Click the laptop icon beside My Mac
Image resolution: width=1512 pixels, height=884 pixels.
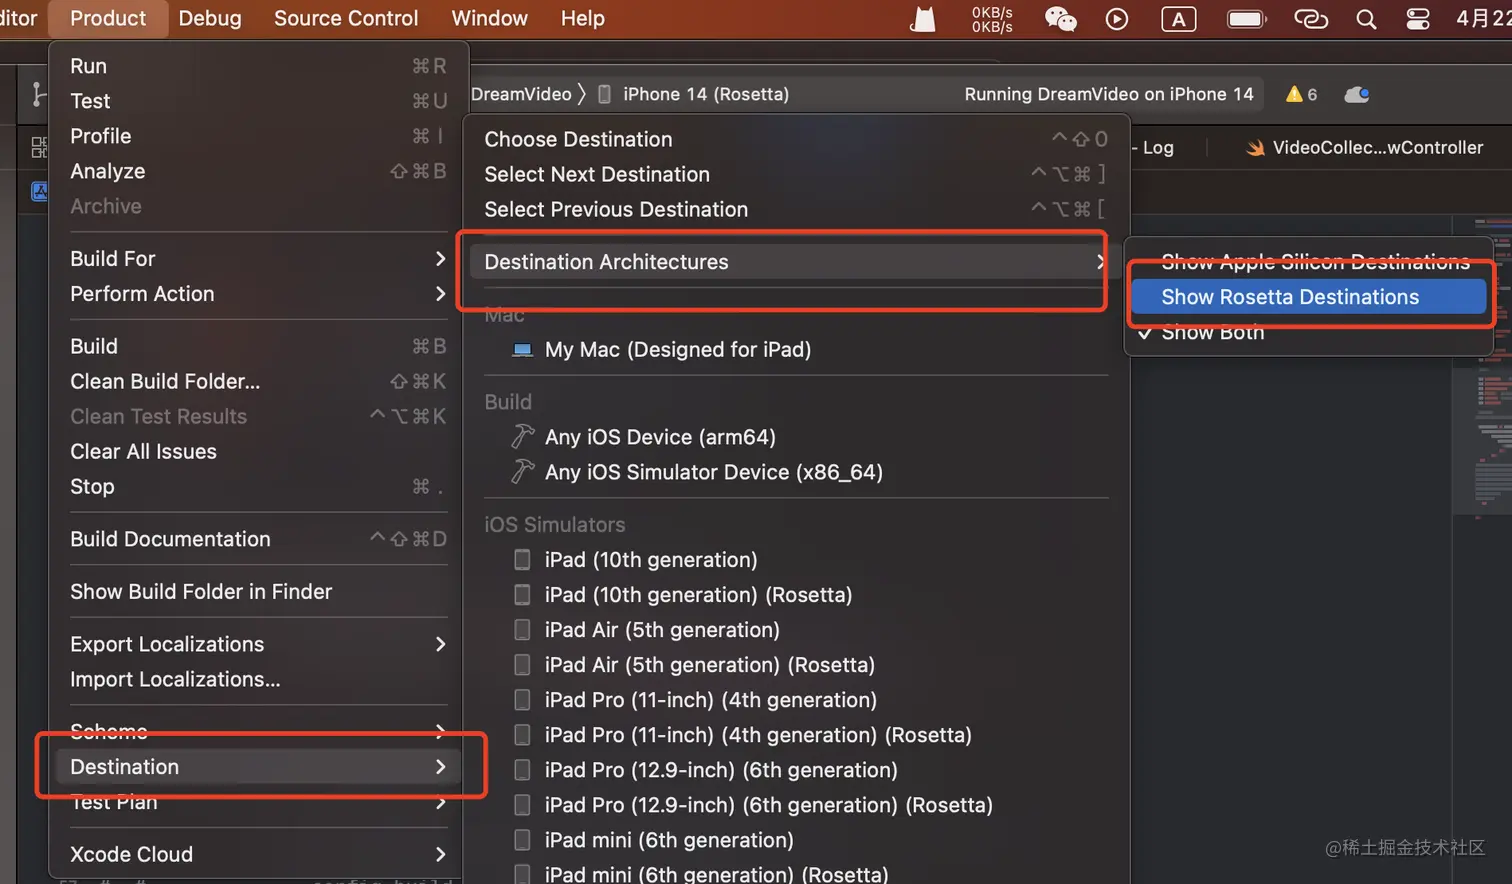pyautogui.click(x=522, y=350)
